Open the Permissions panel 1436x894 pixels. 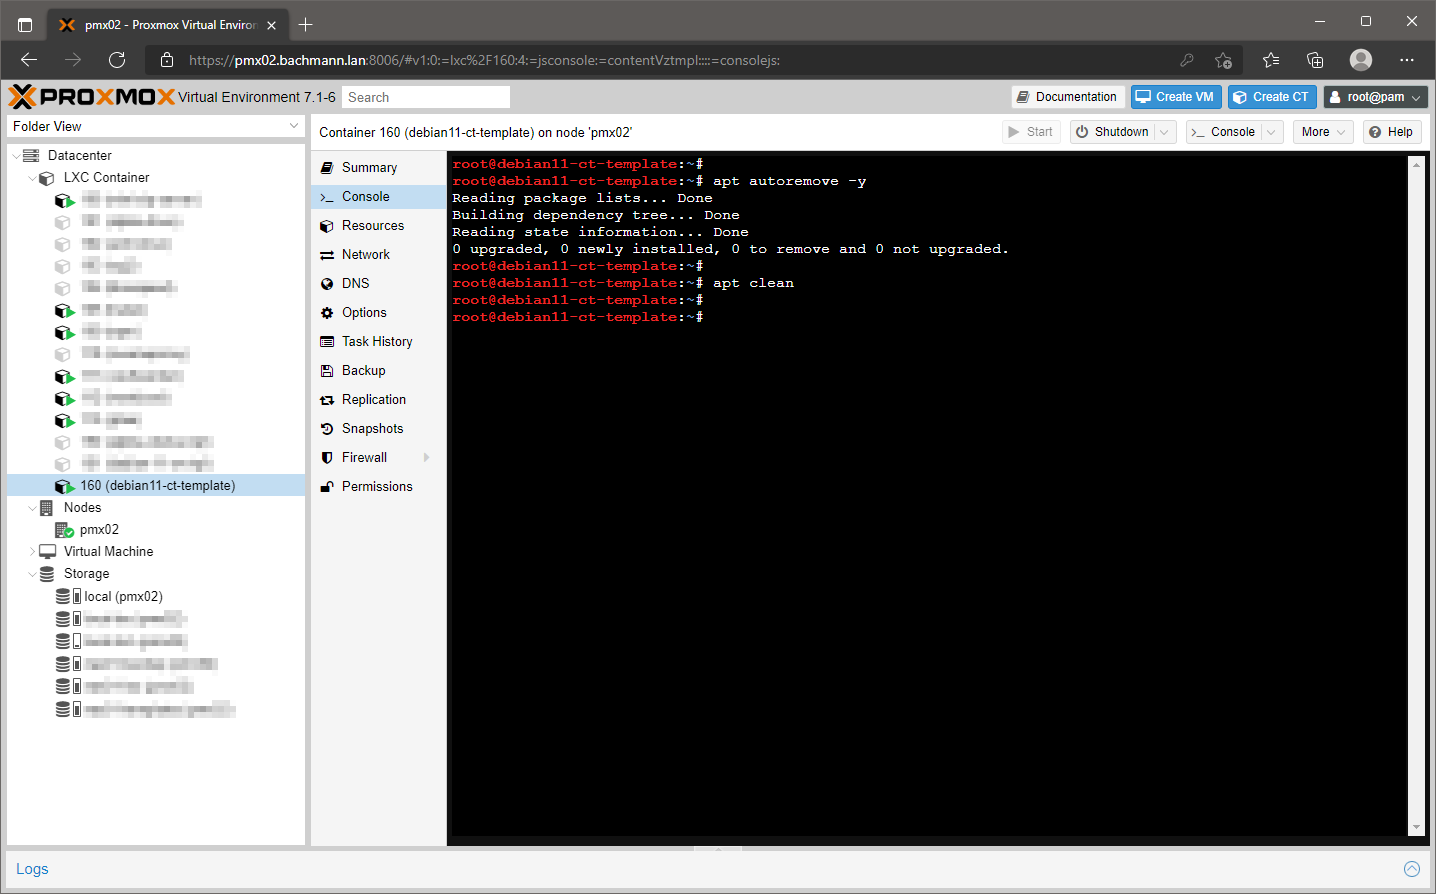tap(377, 486)
